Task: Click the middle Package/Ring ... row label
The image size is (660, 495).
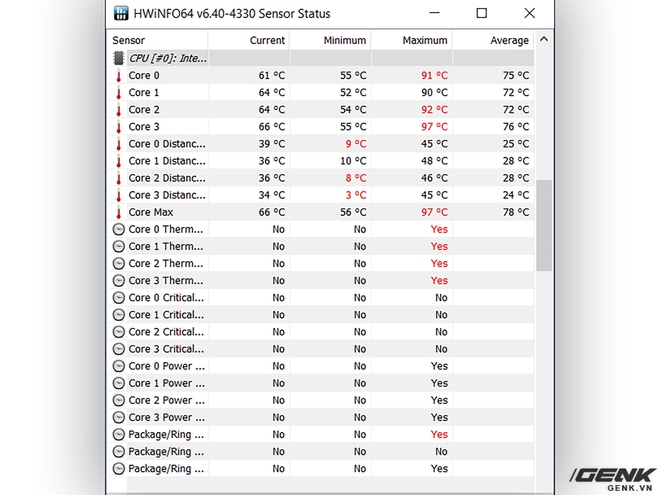Action: [166, 452]
